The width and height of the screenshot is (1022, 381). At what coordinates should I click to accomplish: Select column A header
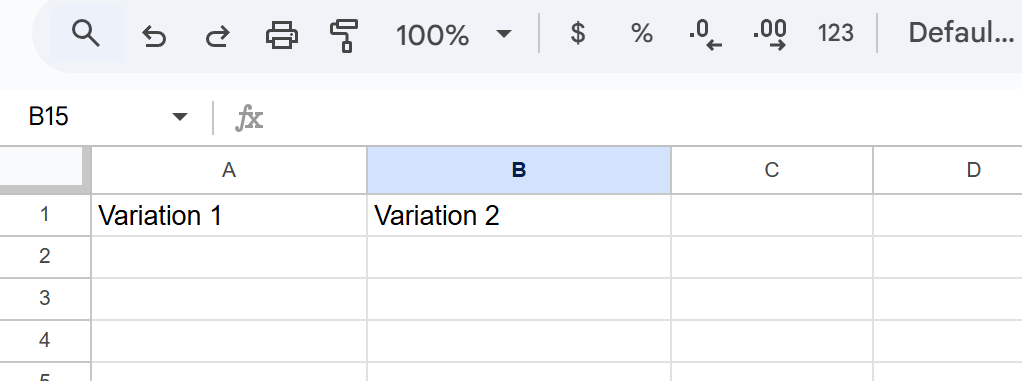(229, 171)
